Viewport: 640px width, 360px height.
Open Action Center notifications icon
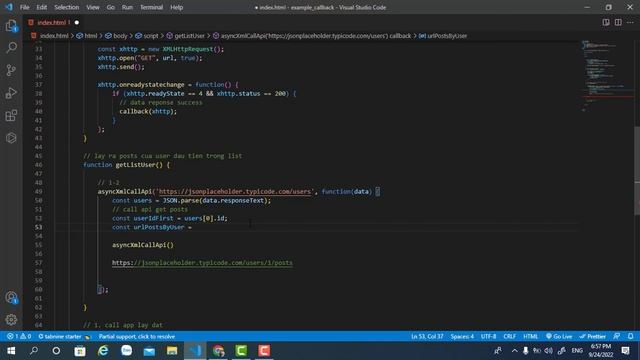click(626, 351)
